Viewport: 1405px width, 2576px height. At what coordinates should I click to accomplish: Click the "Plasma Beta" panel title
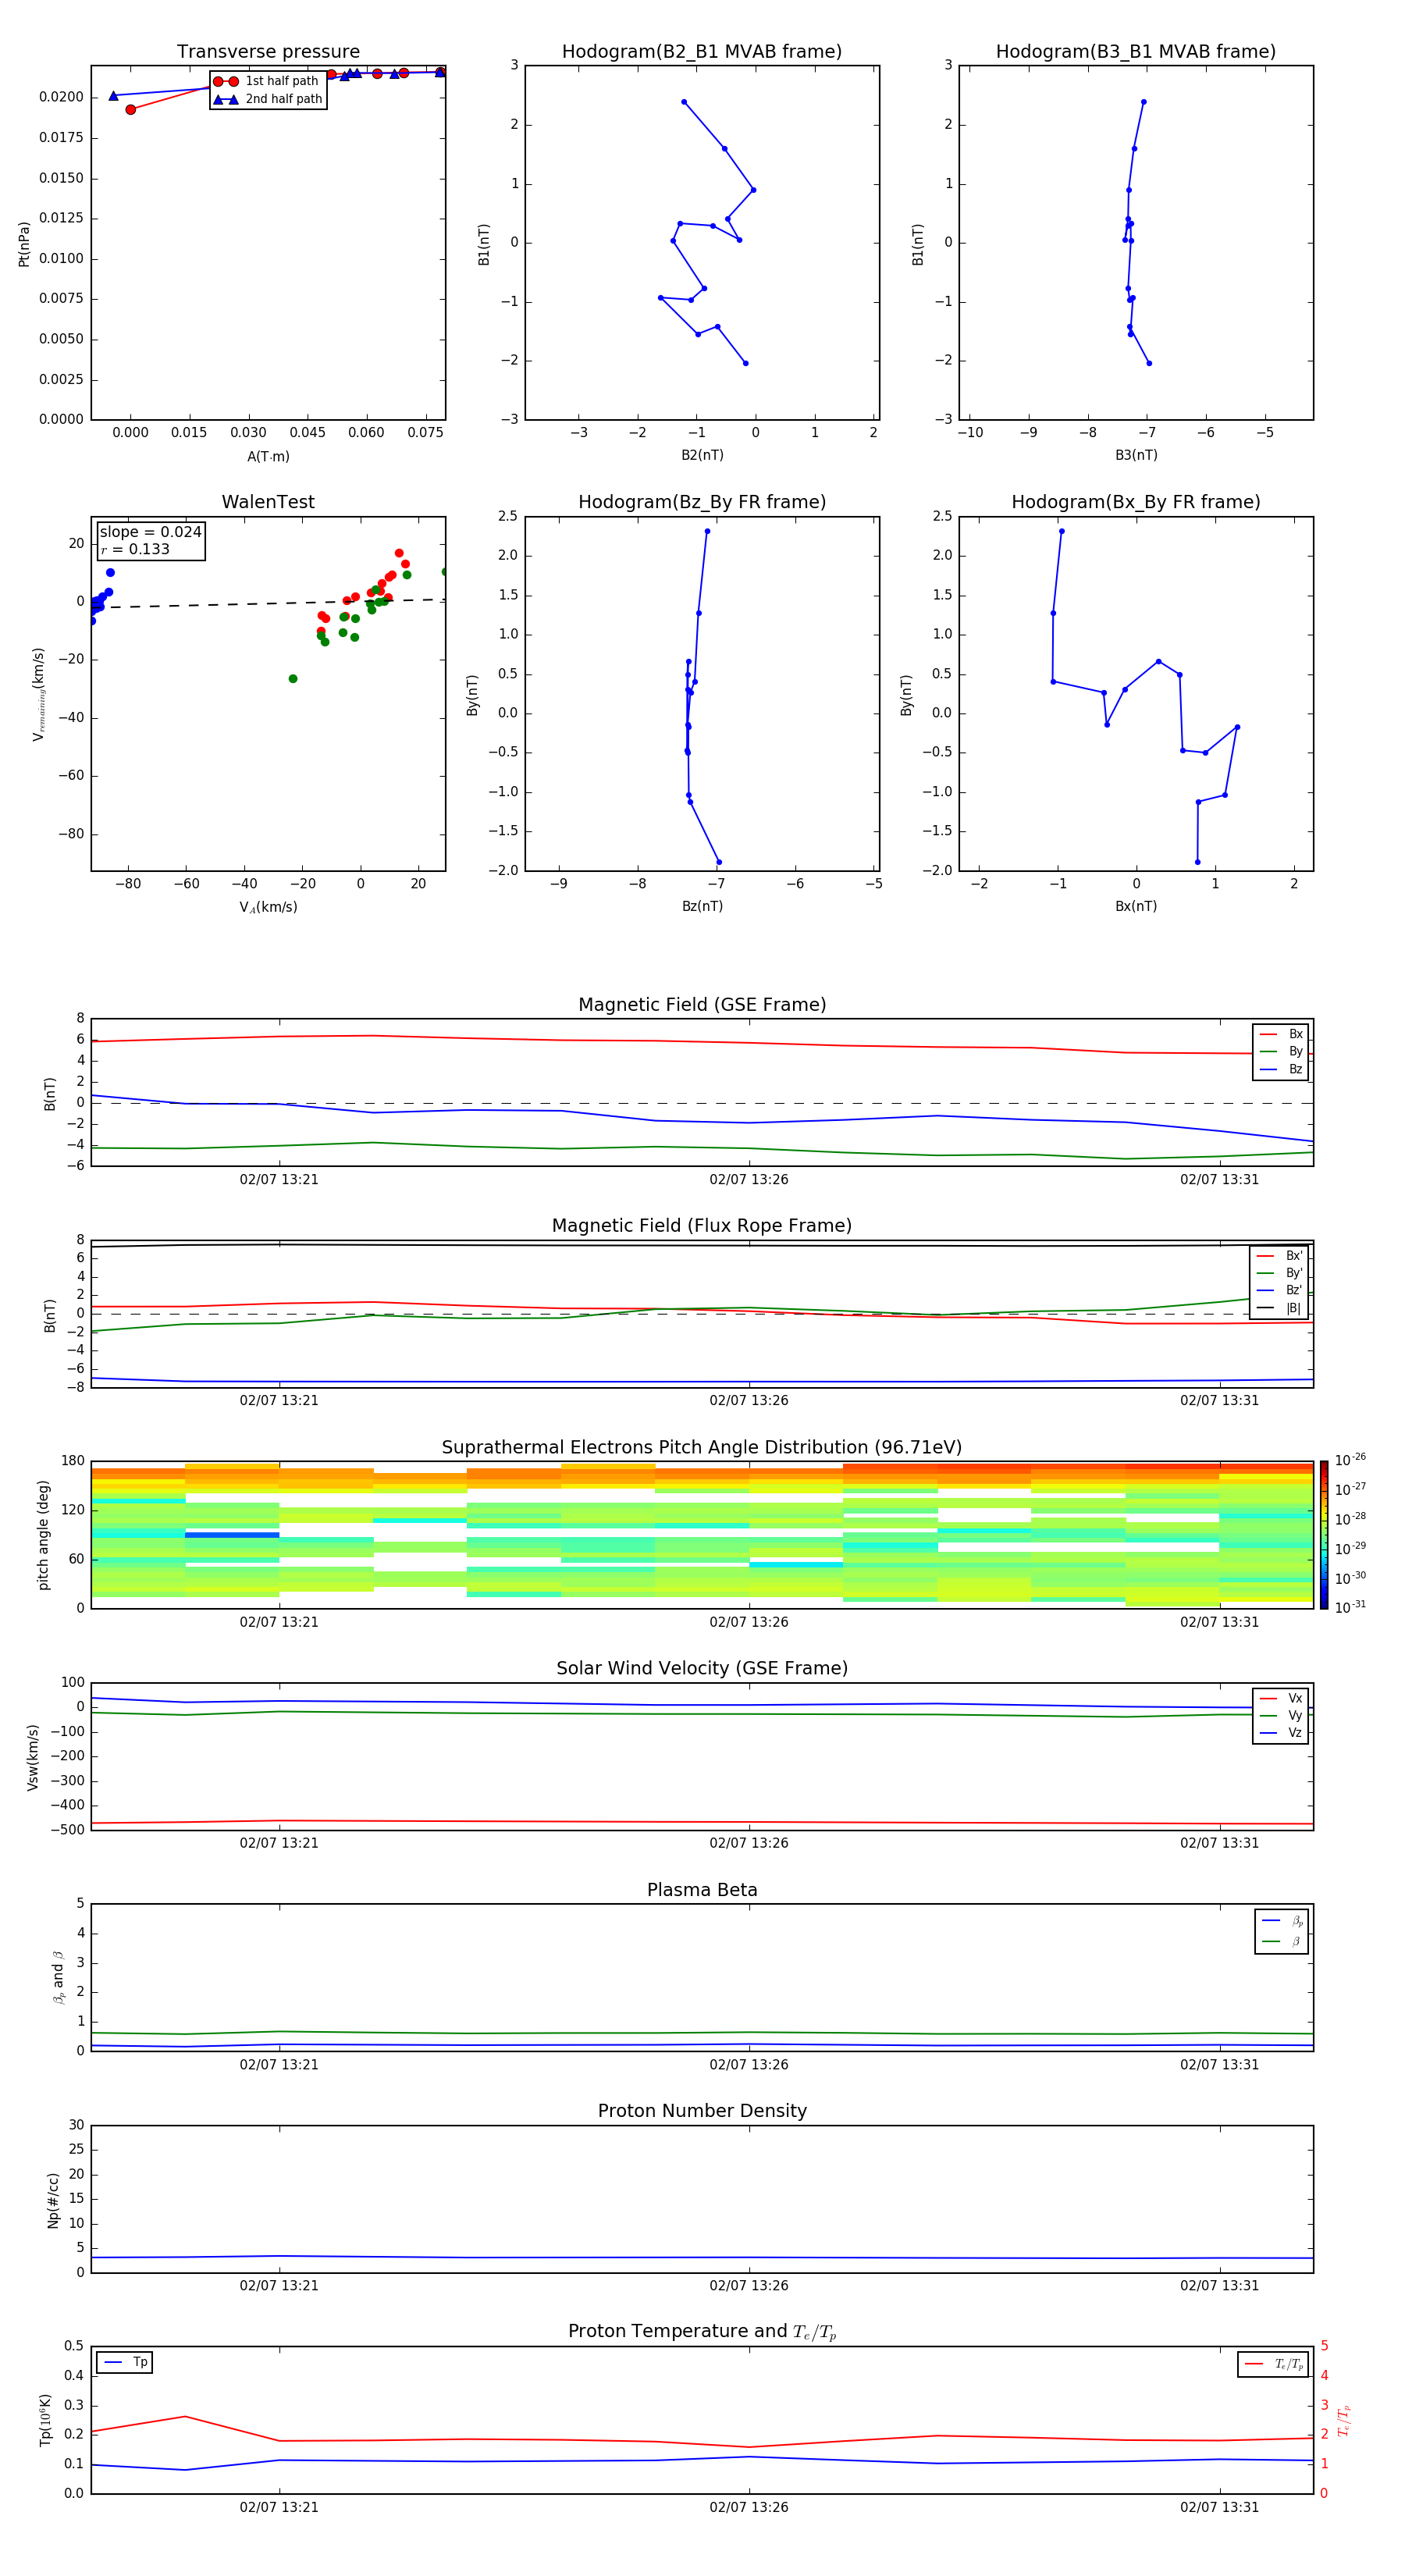point(702,1891)
